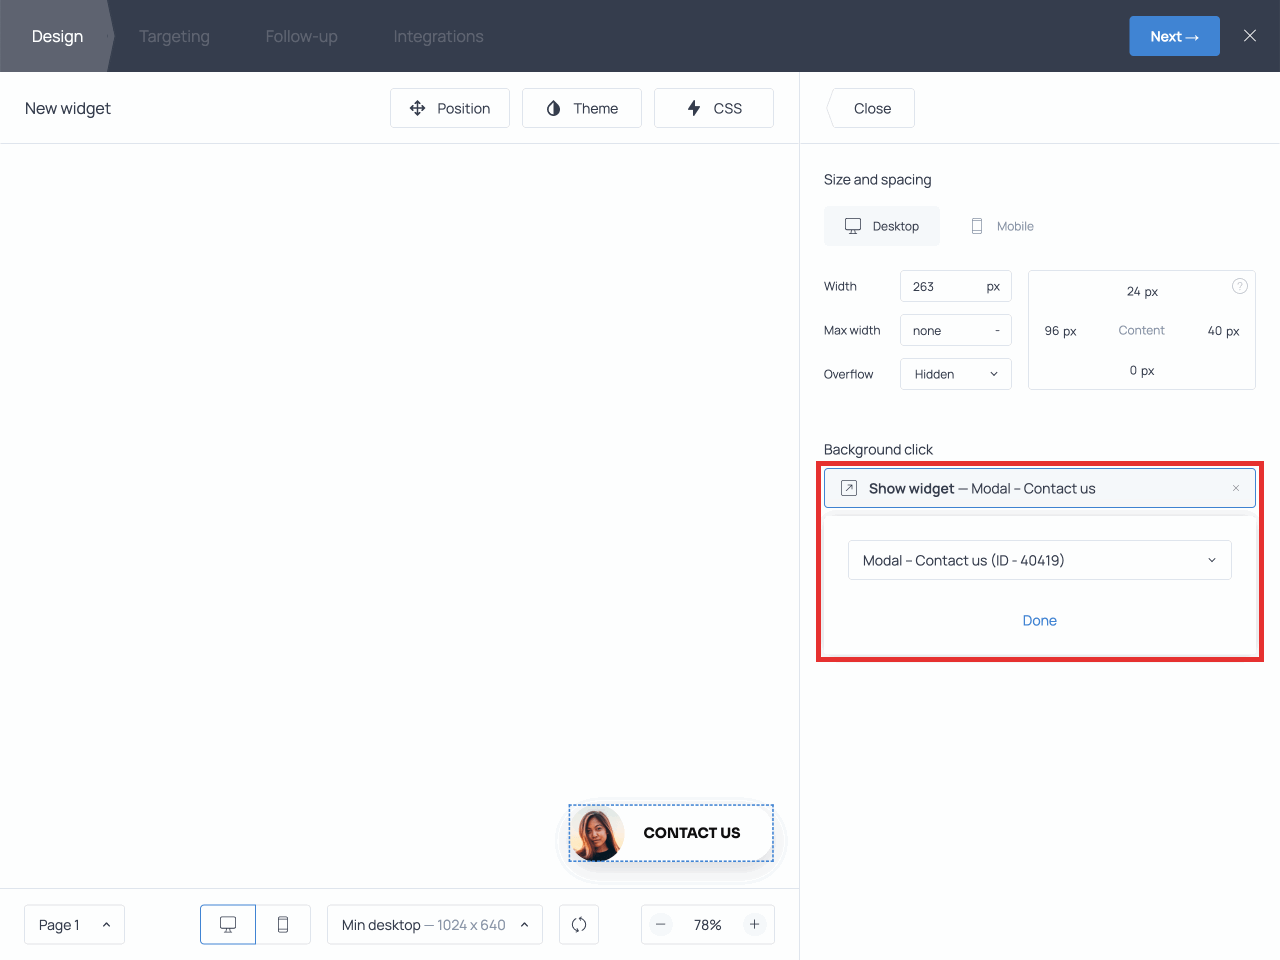Open the Modal – Contact us widget dropdown
Viewport: 1280px width, 960px height.
(x=1039, y=560)
